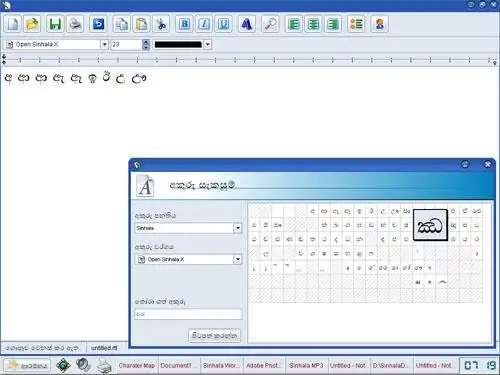The image size is (500, 375).
Task: Switch to the Sinhala Wor... taskbar item
Action: [x=222, y=366]
